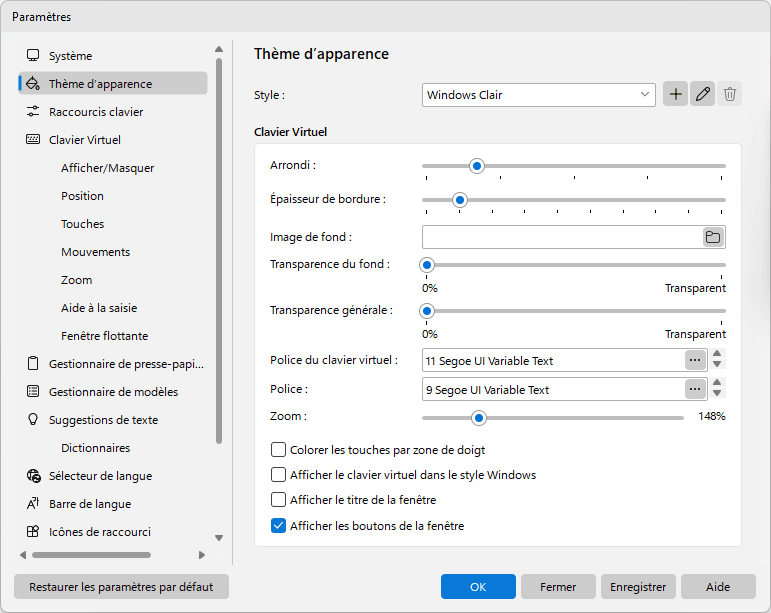771x613 pixels.
Task: Click the Suggestions de texte lightbulb icon
Action: tap(33, 420)
